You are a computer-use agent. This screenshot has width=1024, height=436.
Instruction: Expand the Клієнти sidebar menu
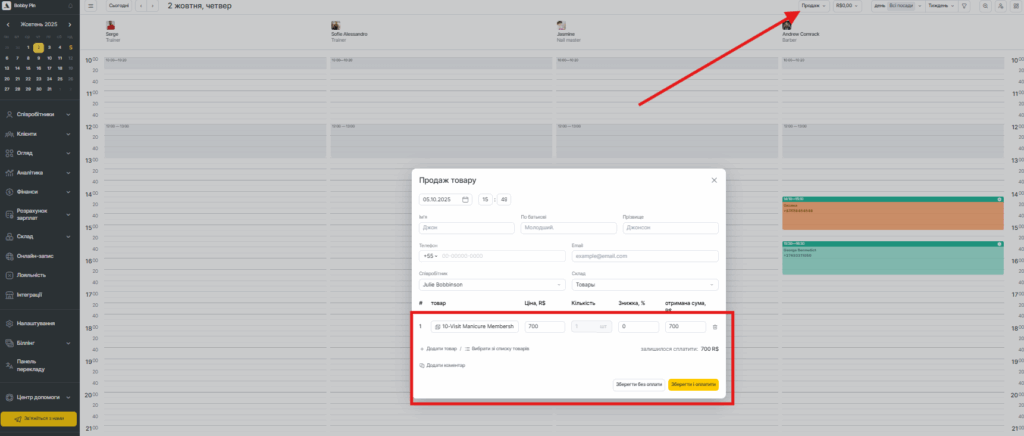(x=39, y=135)
